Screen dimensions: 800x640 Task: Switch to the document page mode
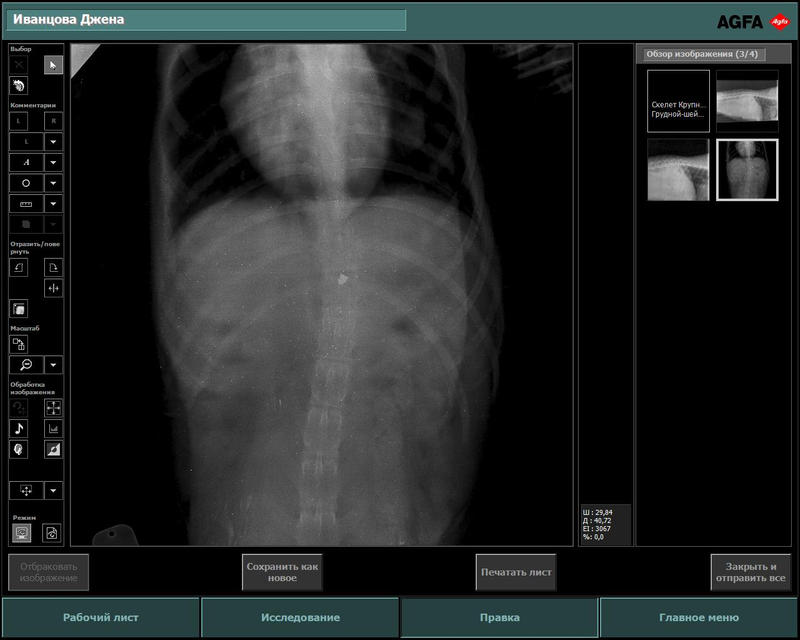tap(52, 533)
